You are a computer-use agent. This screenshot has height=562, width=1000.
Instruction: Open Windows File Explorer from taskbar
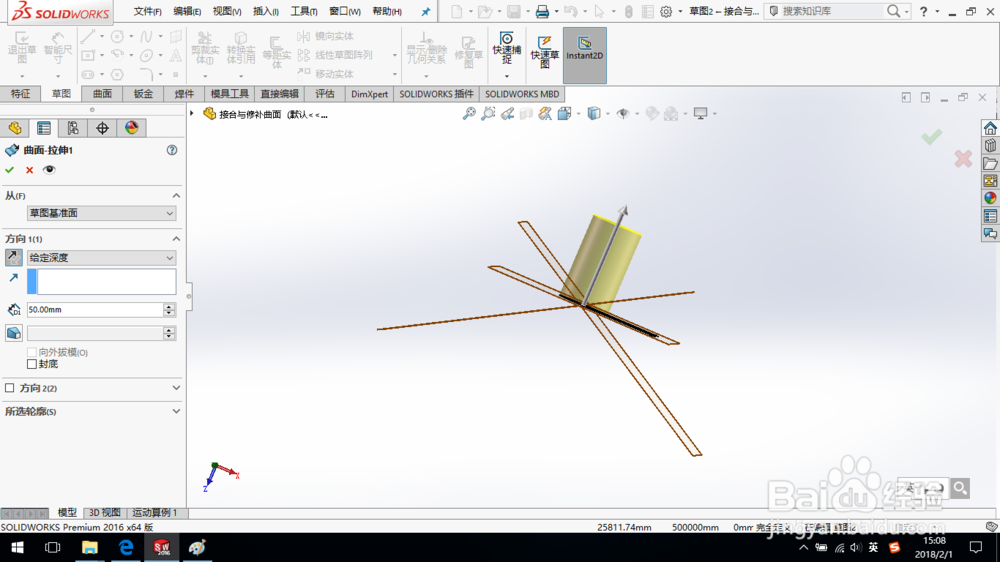89,547
